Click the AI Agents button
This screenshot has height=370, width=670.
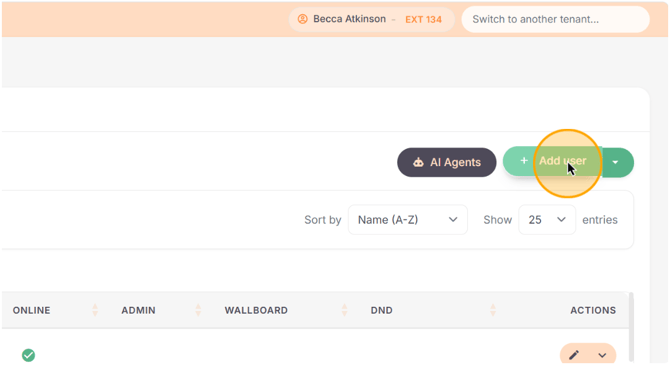point(447,162)
